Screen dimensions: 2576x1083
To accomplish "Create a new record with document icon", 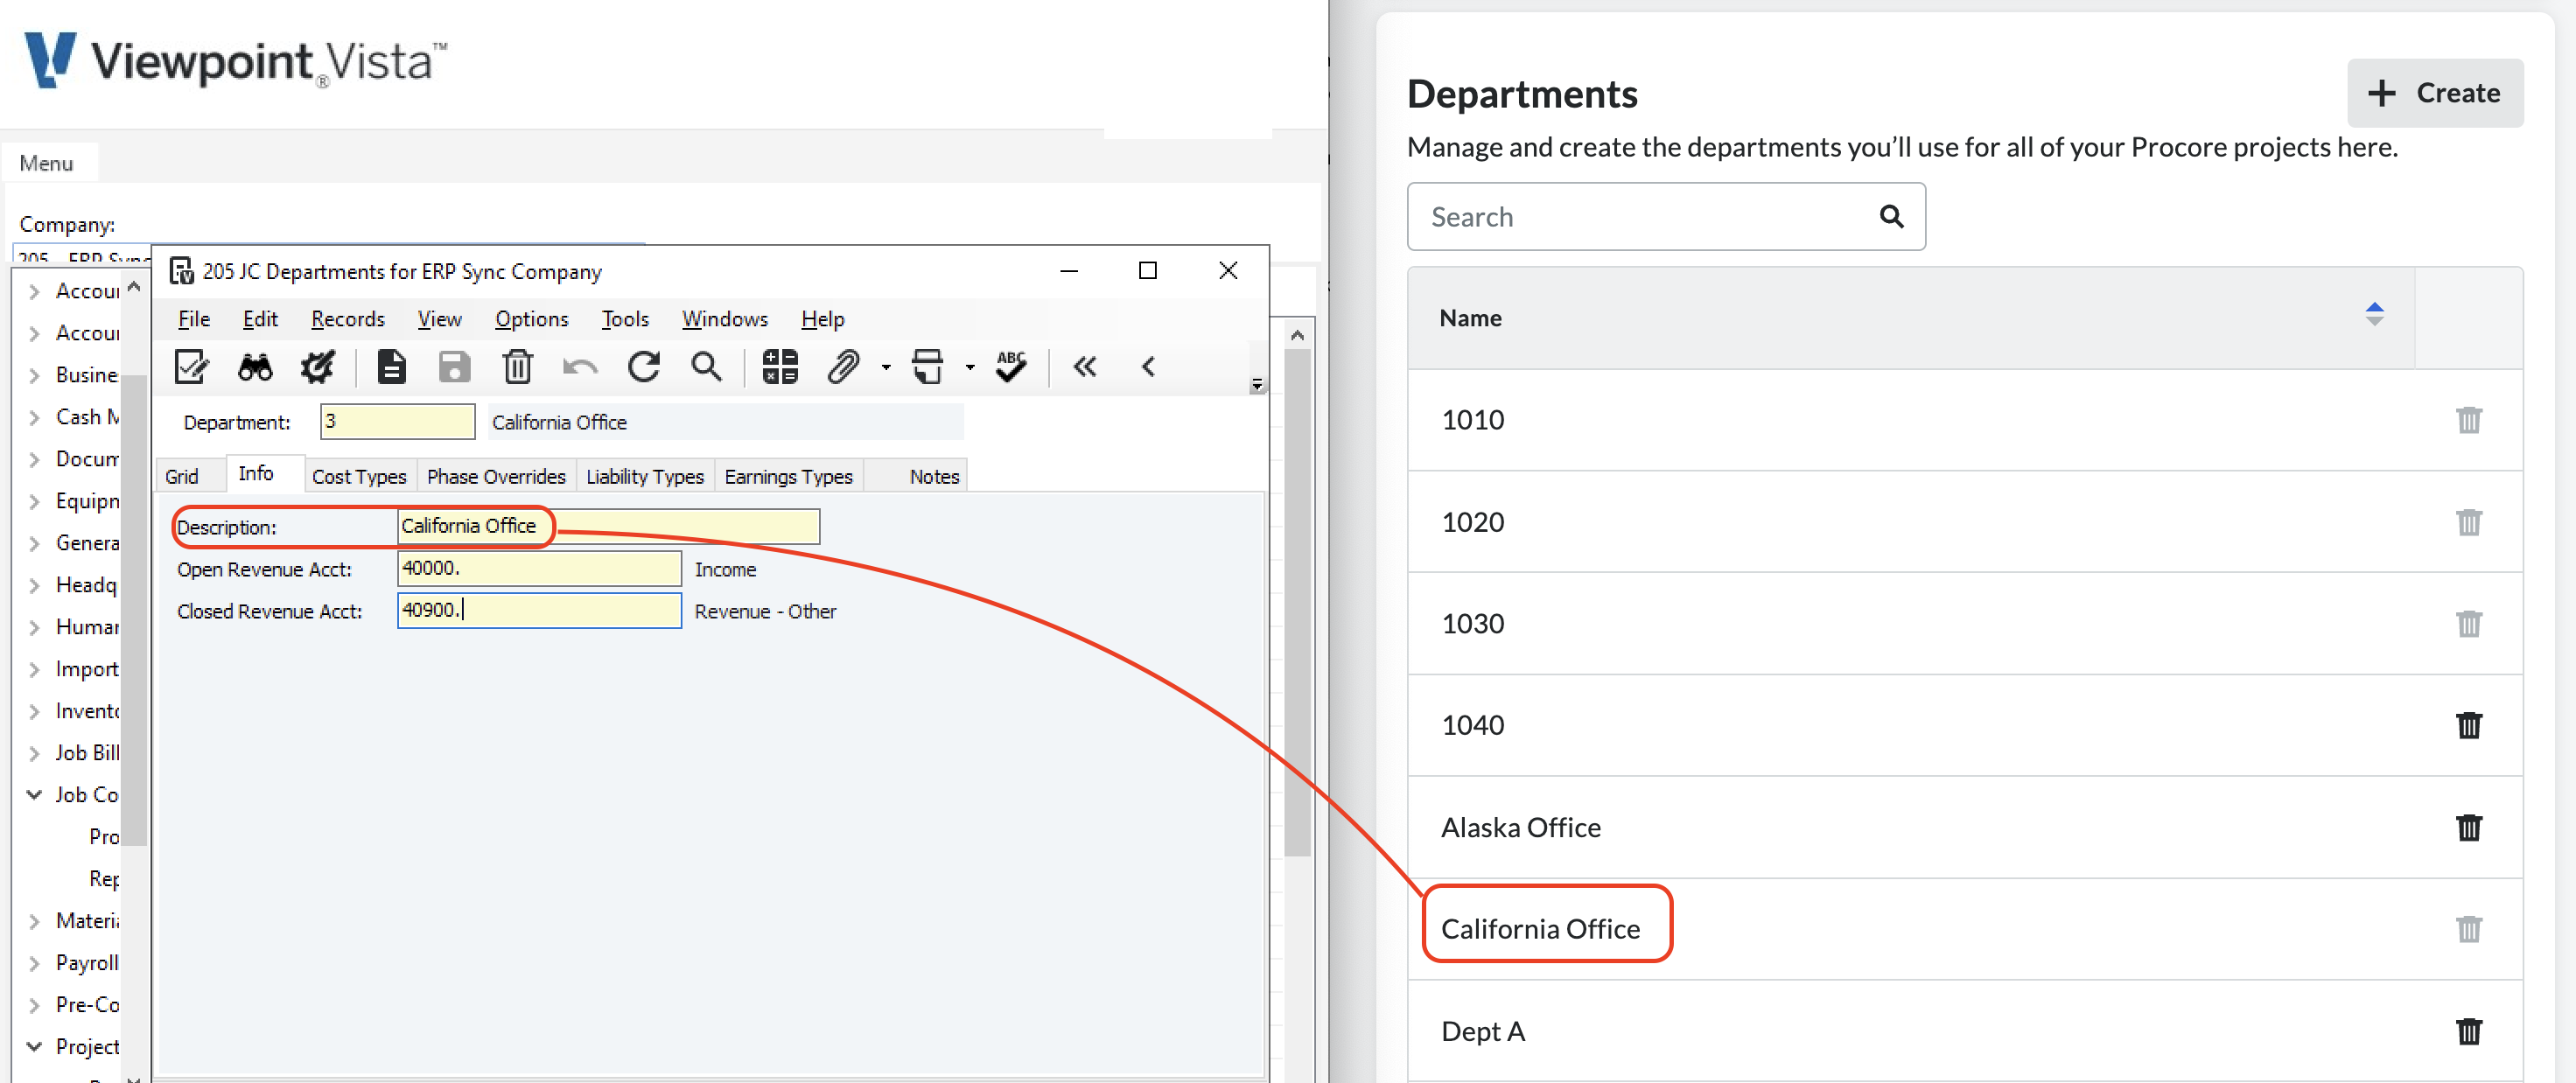I will [x=391, y=367].
